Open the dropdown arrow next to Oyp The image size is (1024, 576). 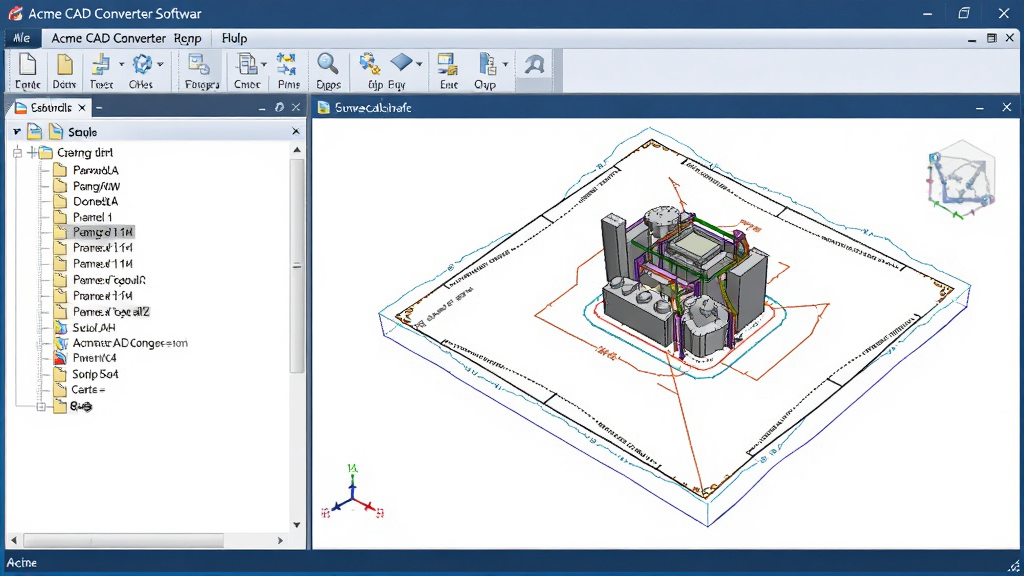pos(505,64)
